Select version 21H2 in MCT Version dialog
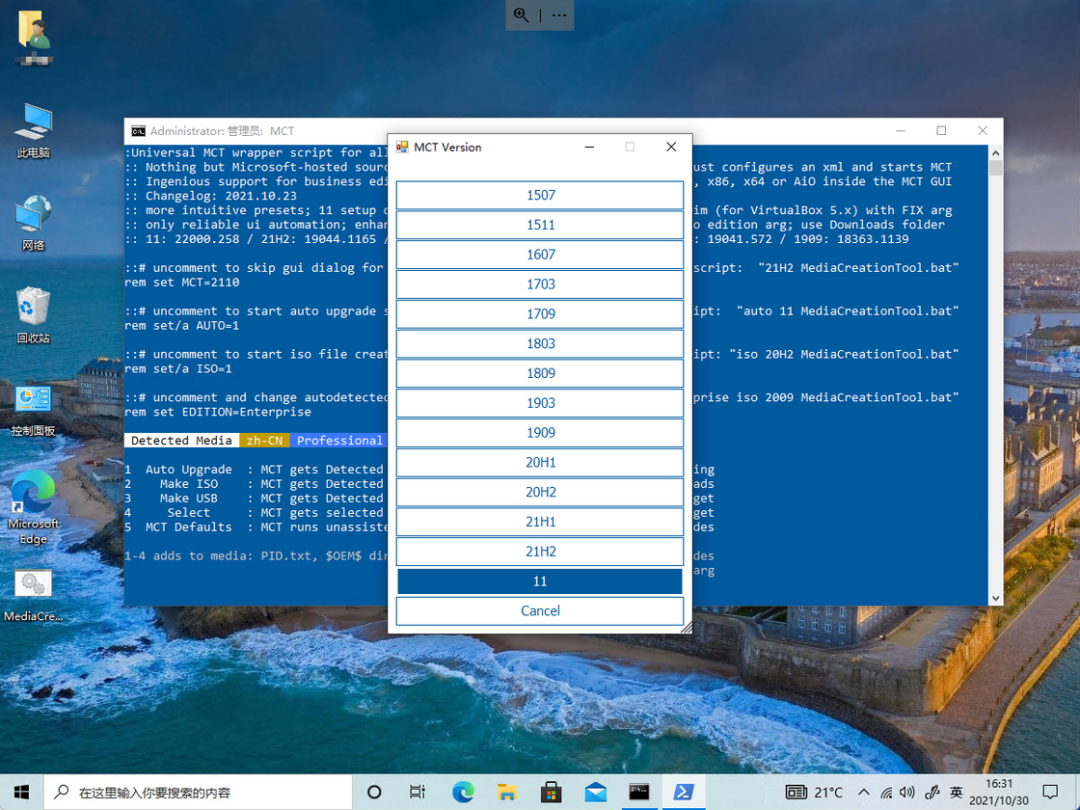The width and height of the screenshot is (1080, 810). (x=540, y=551)
